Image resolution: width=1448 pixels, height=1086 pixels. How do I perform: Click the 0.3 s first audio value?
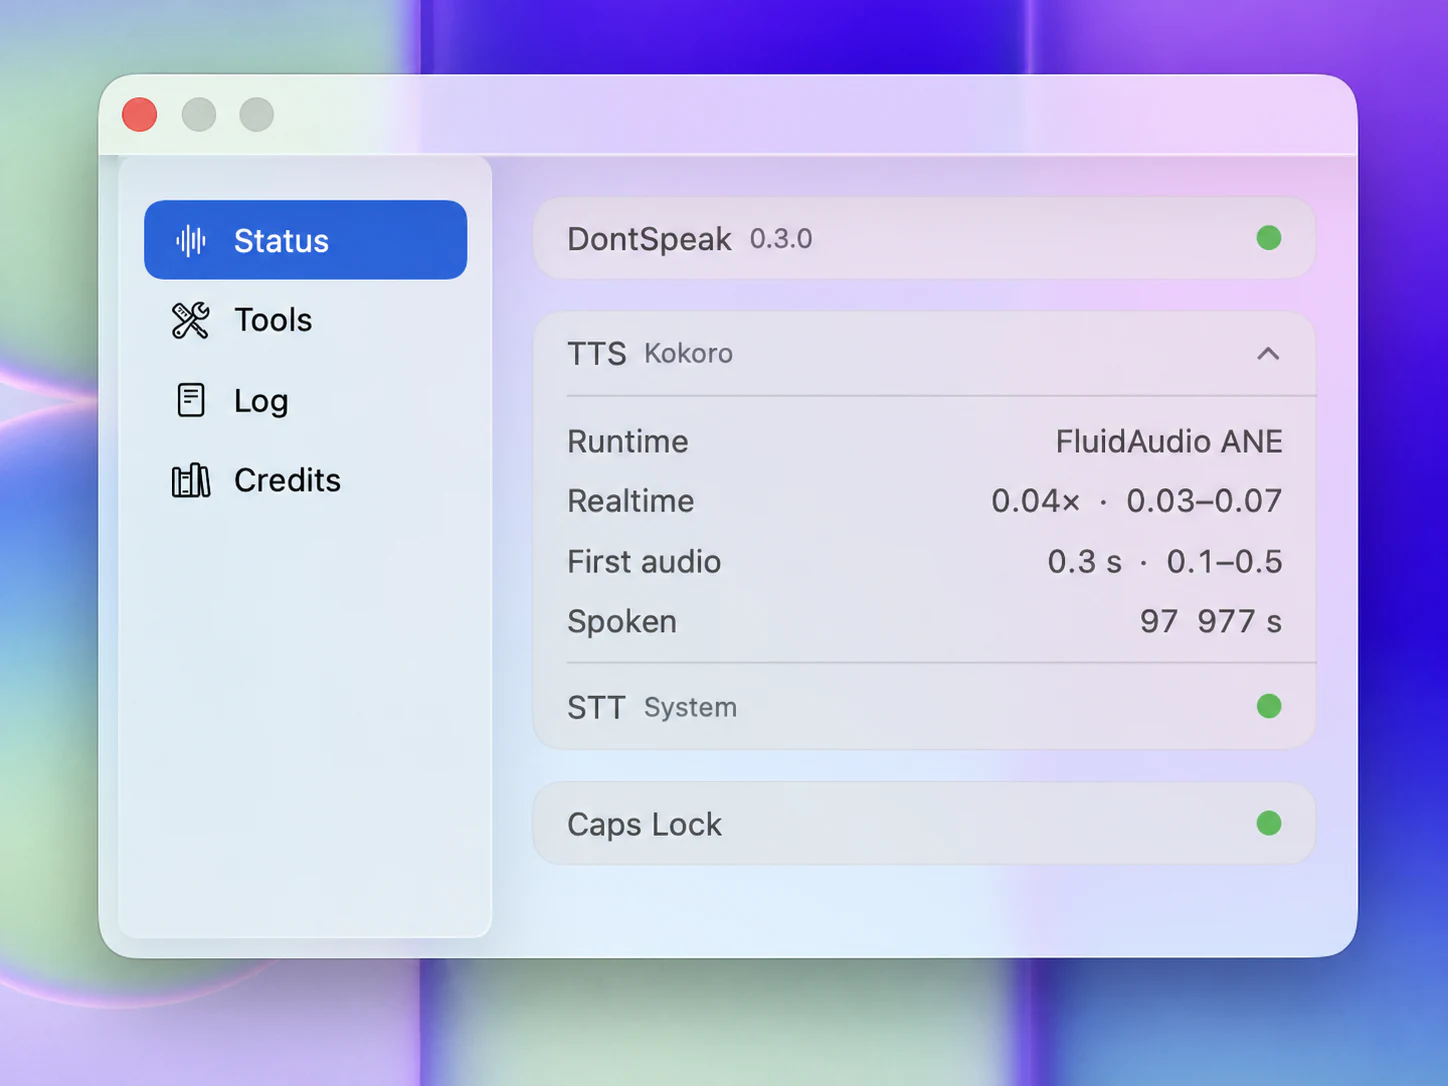point(1084,562)
